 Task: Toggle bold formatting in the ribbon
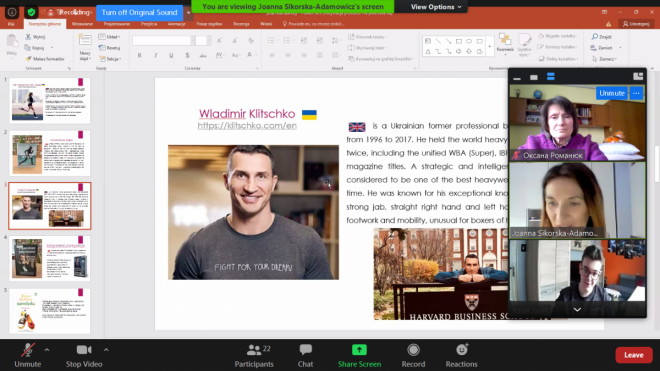[x=140, y=55]
